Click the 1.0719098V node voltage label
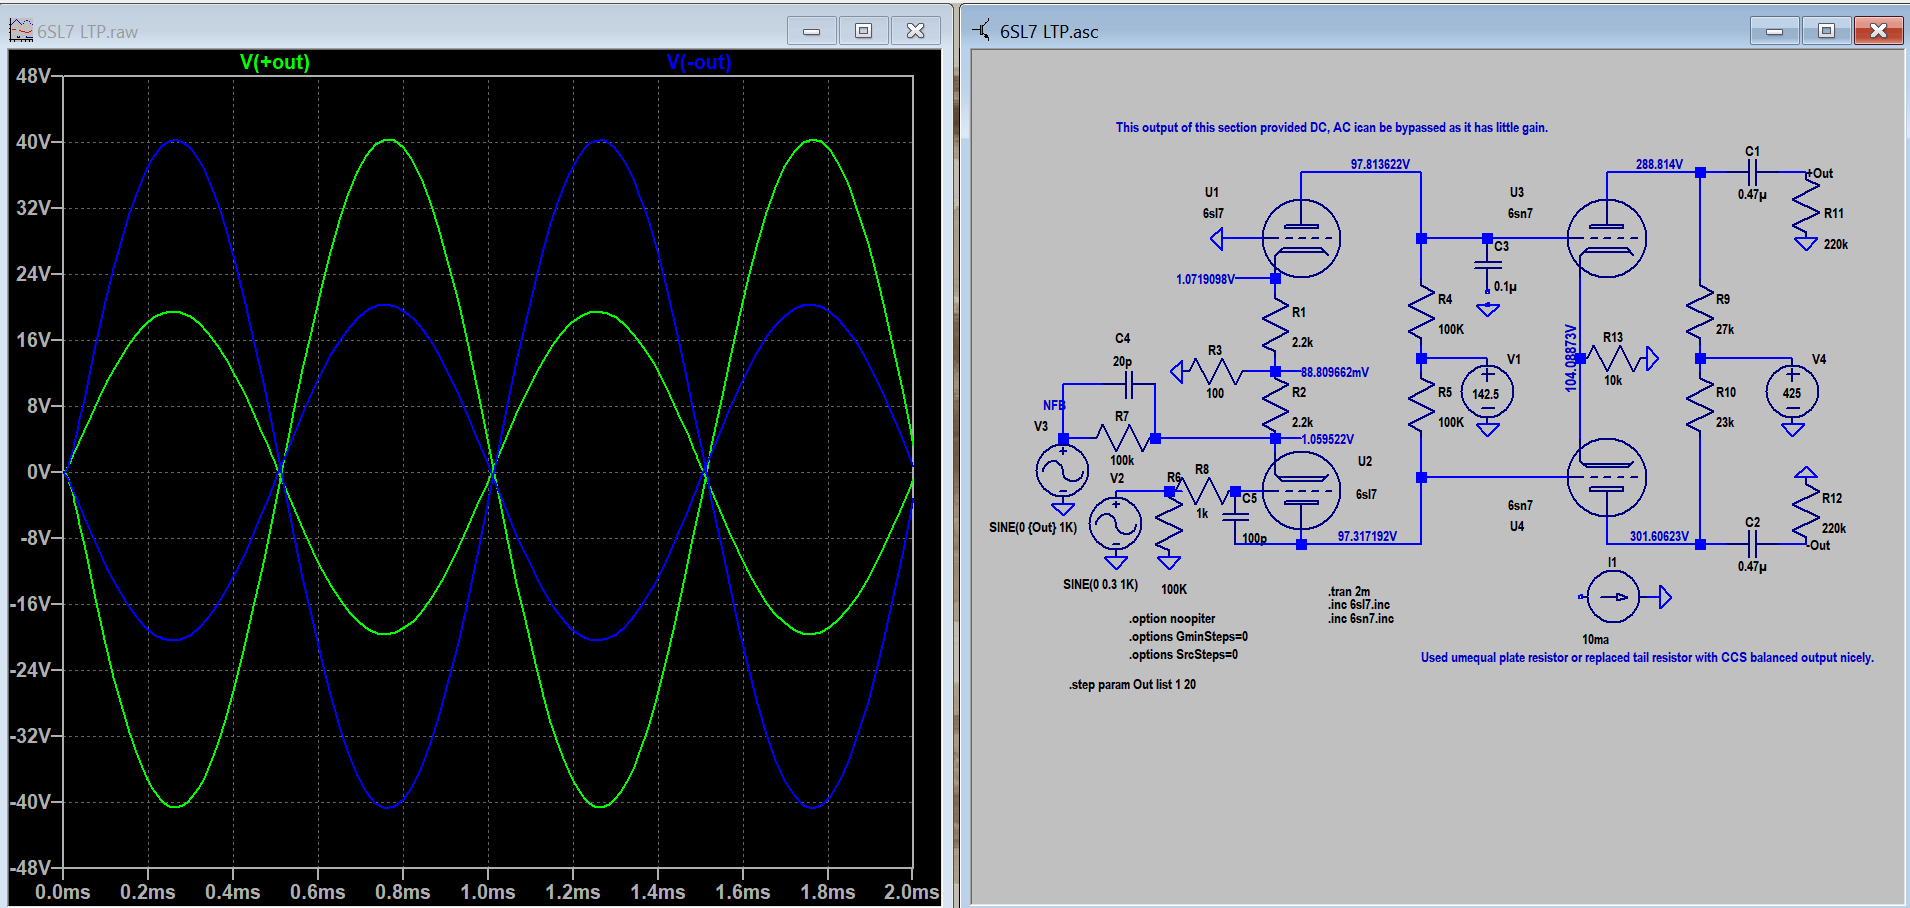 [x=1205, y=280]
